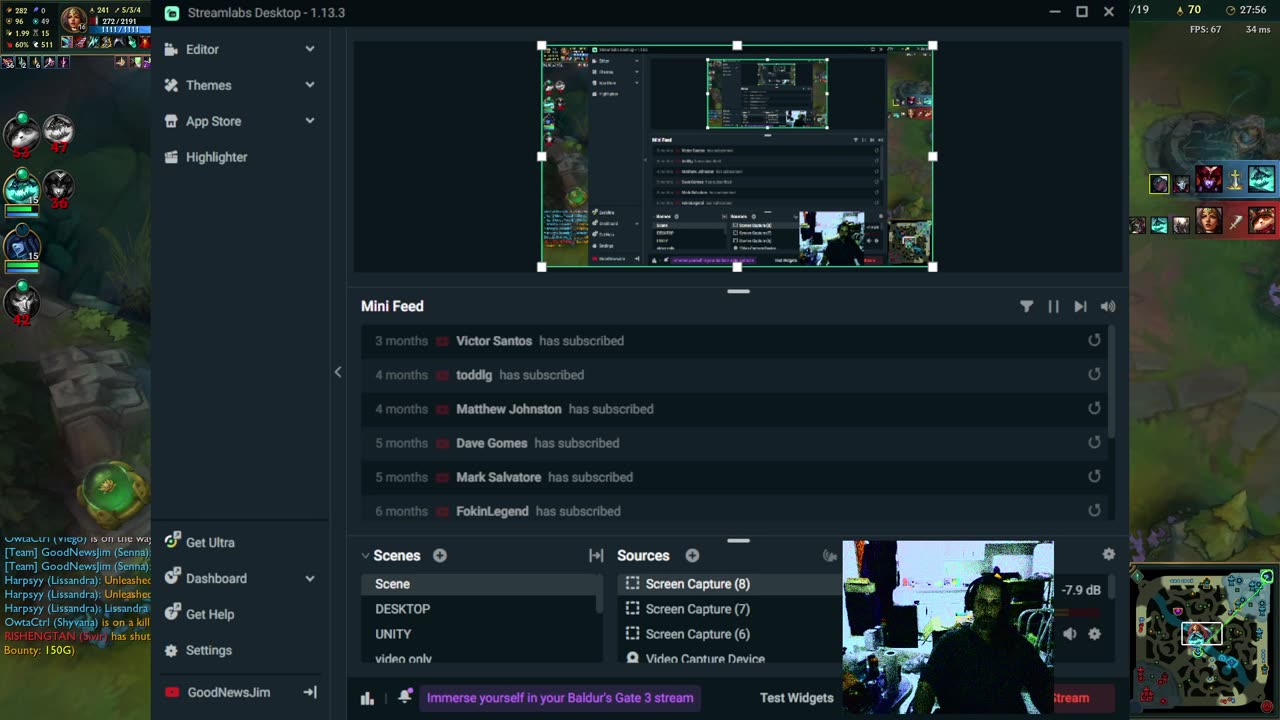Screen dimensions: 1280x720
Task: Open the Themes menu item
Action: click(208, 85)
